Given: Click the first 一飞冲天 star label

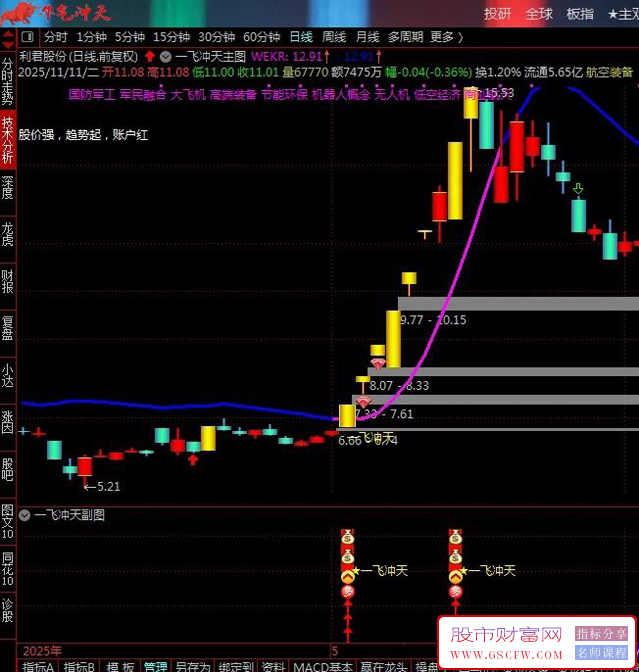Looking at the screenshot, I should click(380, 571).
